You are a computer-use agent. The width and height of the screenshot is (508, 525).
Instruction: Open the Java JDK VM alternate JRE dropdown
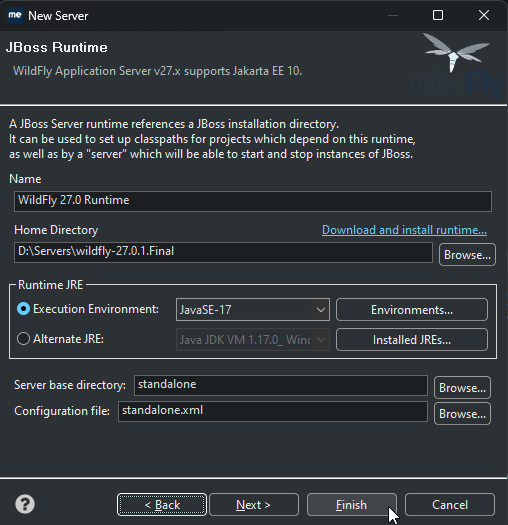coord(253,340)
